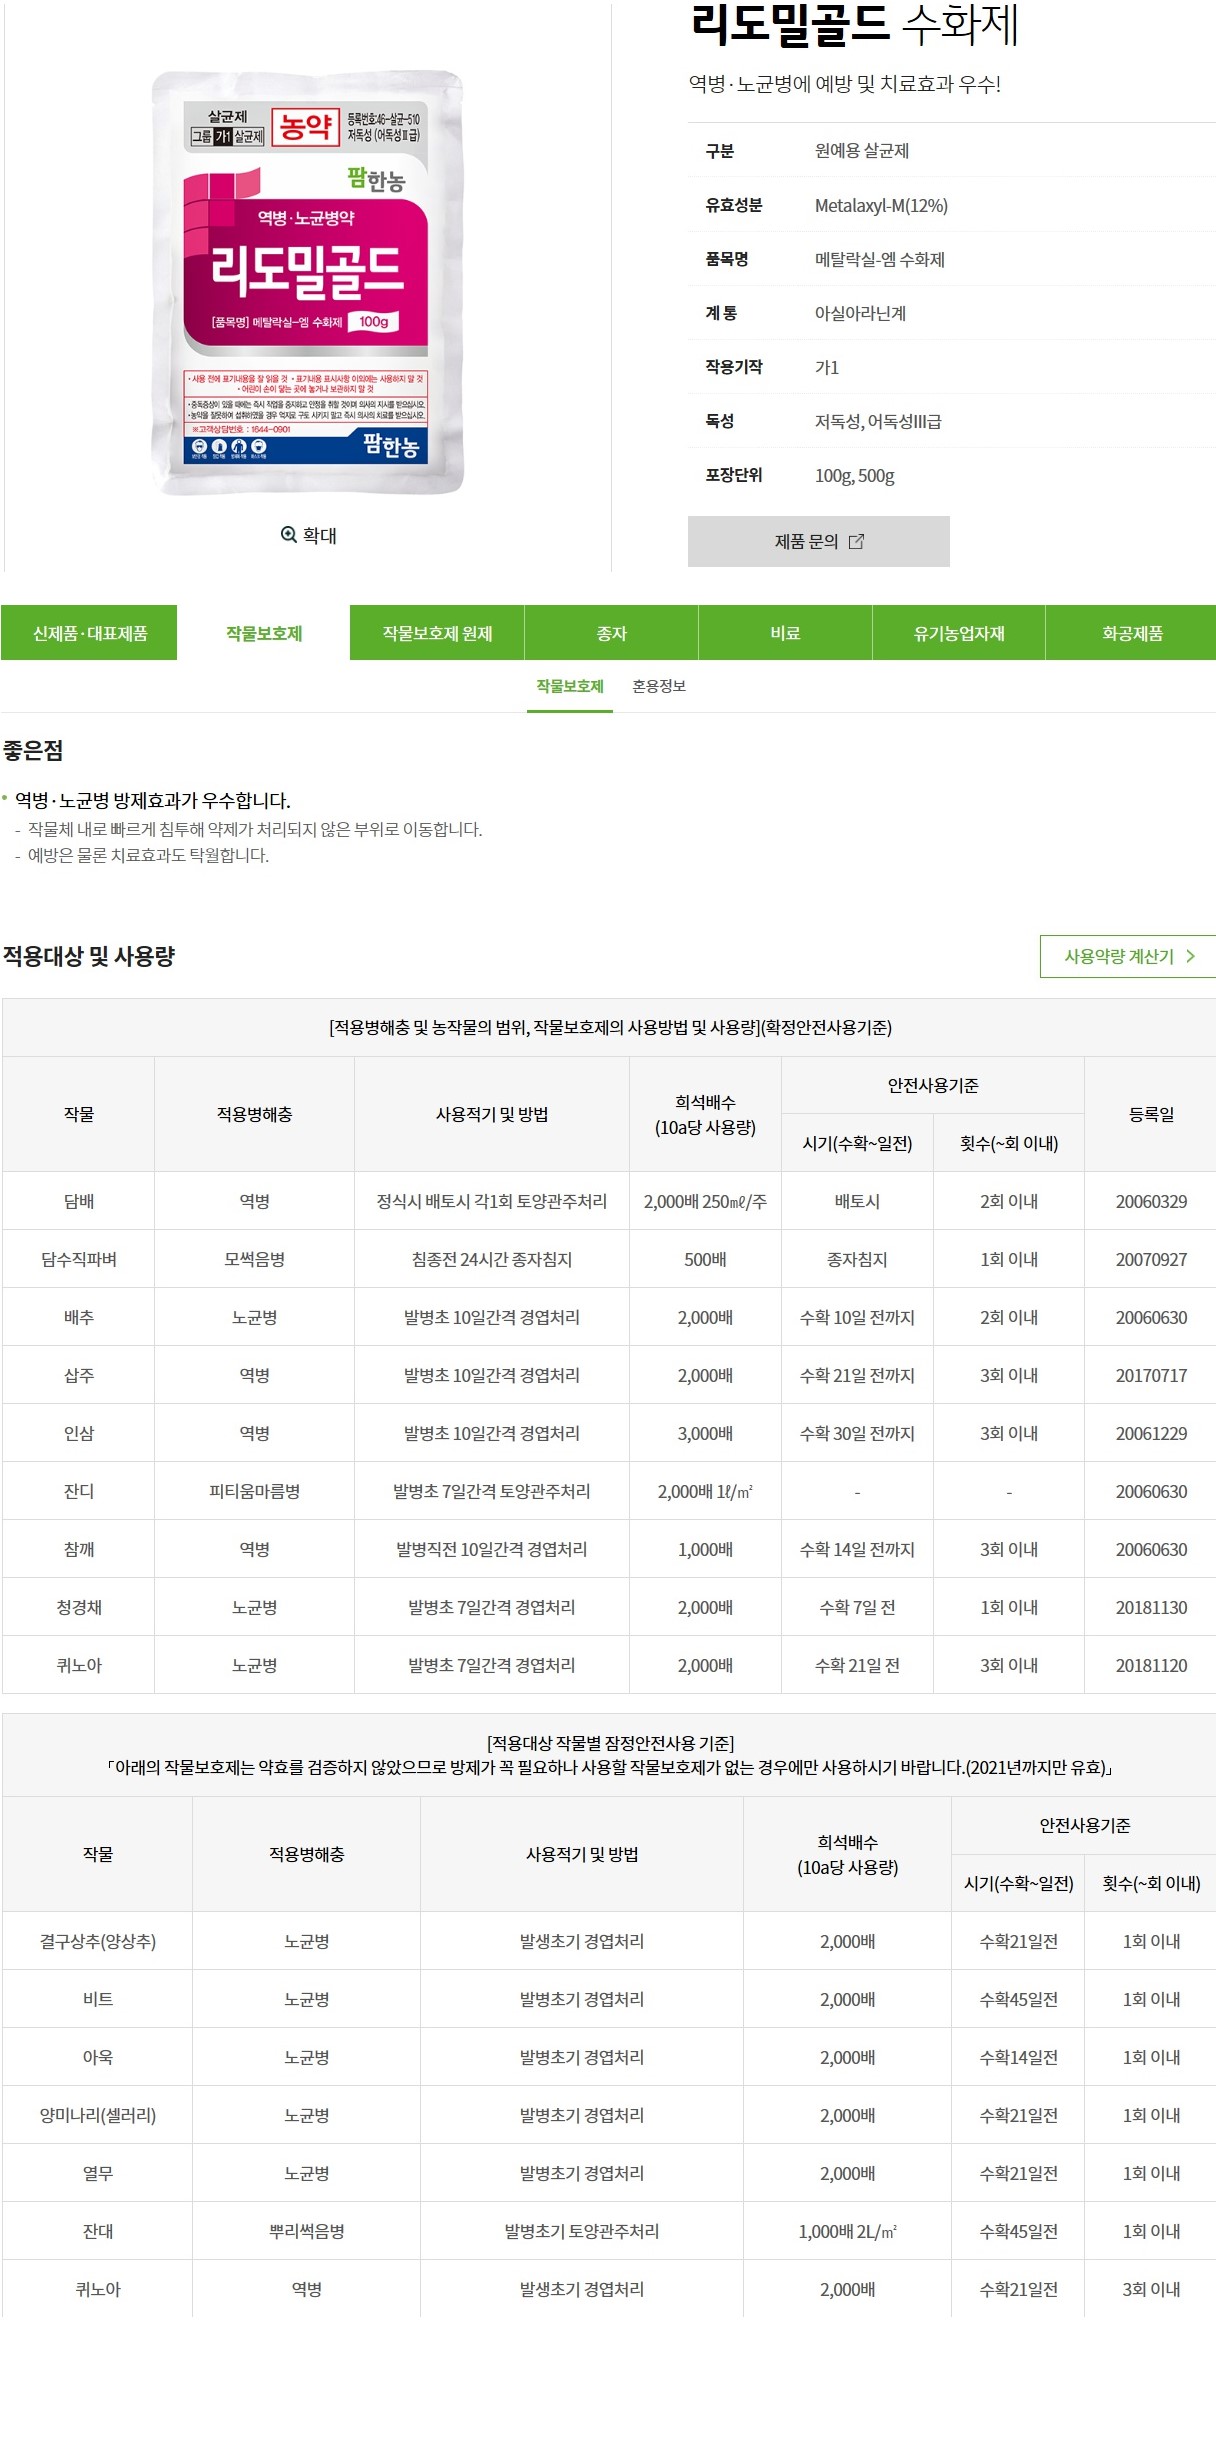Click the 잔디 crop cell
Screen dimensions: 1216x2439
pos(79,1491)
